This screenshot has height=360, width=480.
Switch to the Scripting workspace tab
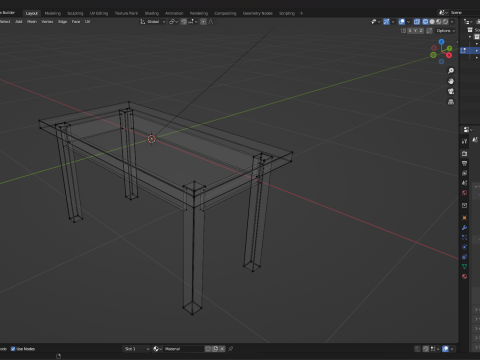click(x=287, y=13)
